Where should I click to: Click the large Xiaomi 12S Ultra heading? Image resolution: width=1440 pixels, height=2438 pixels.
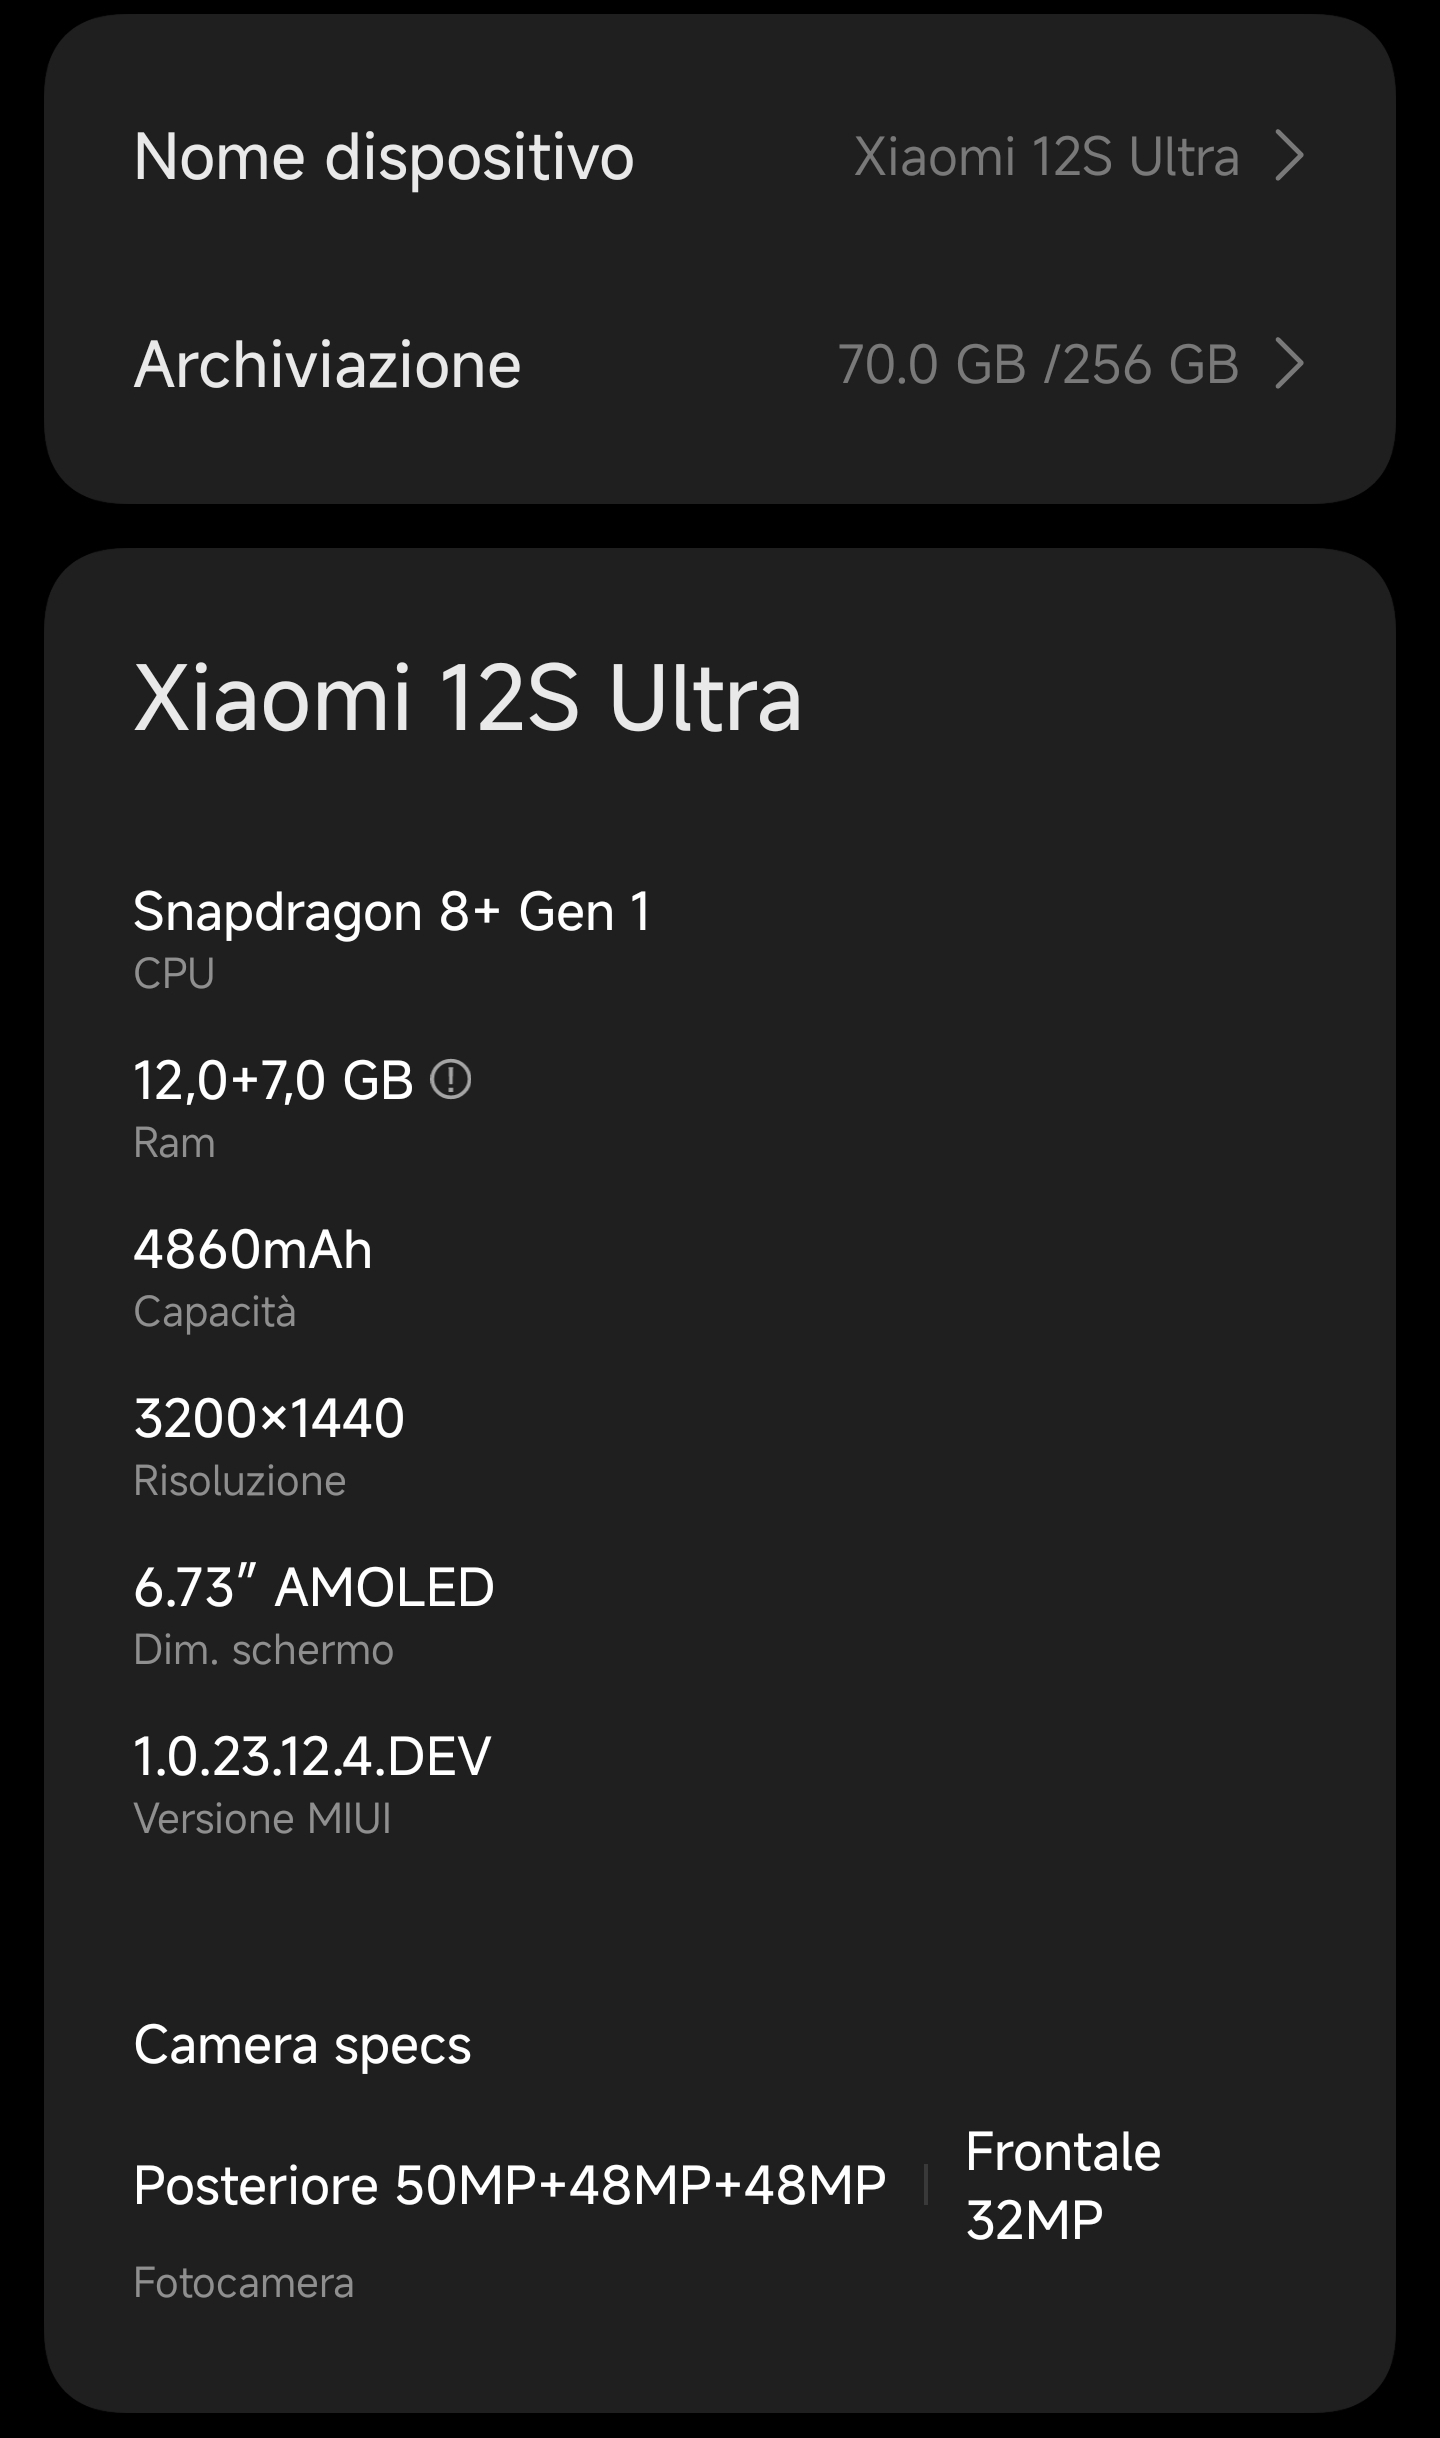(x=468, y=698)
